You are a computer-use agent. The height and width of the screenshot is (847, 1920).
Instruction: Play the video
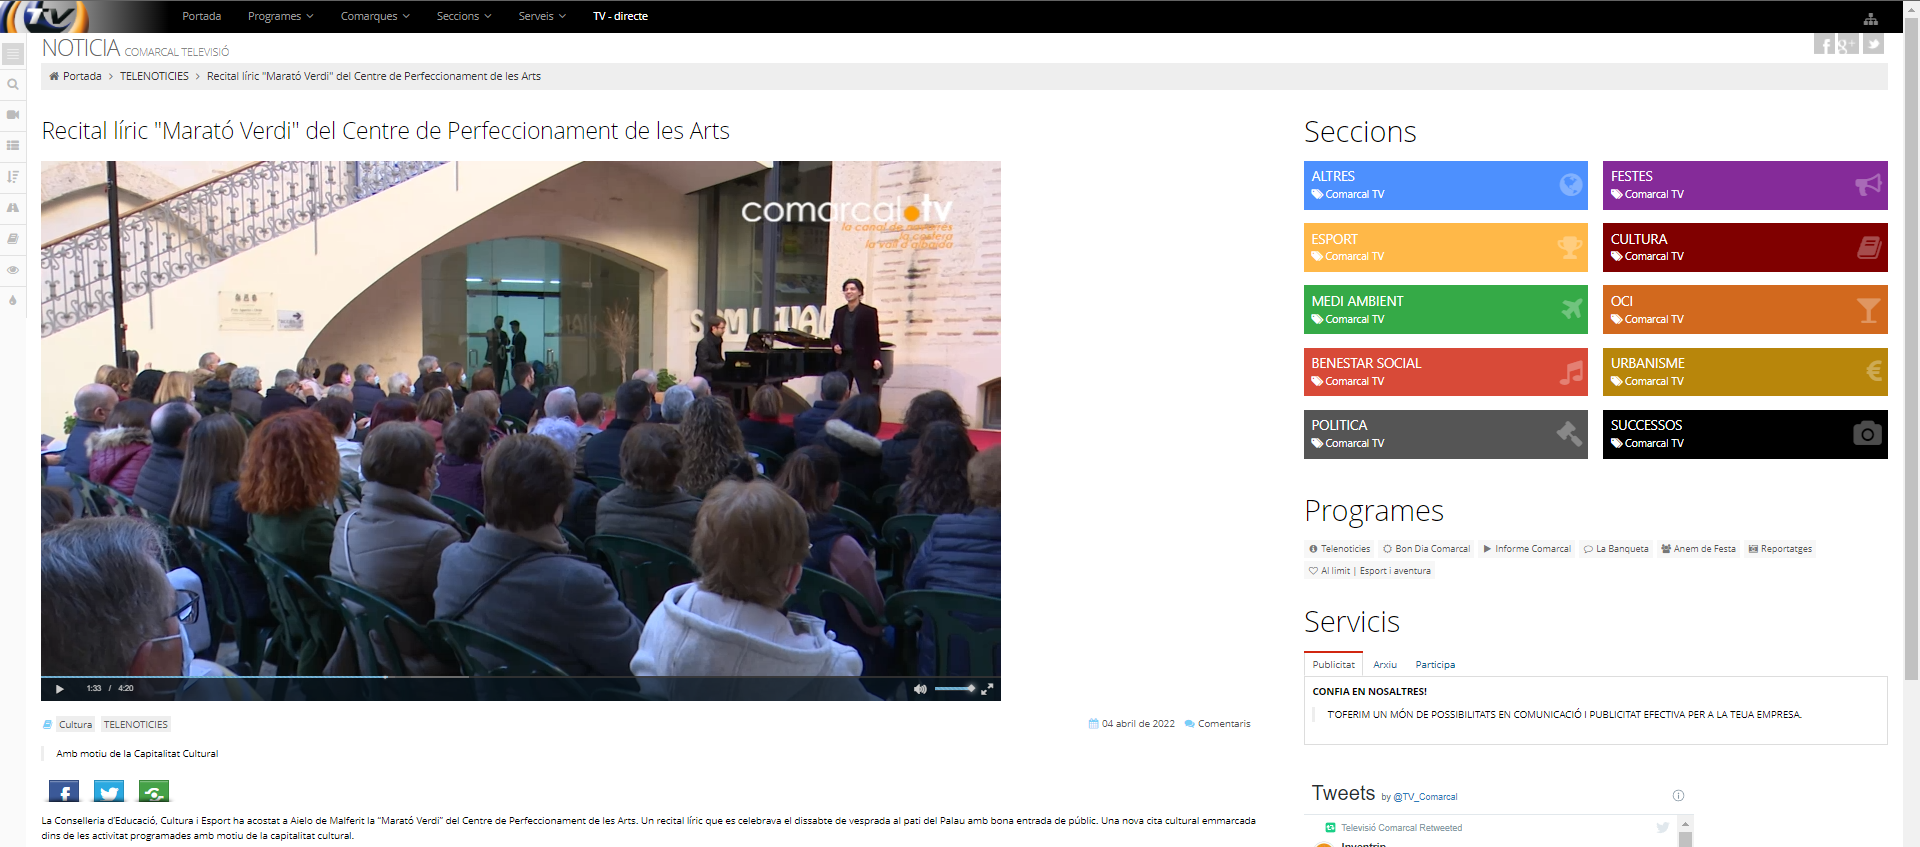tap(60, 688)
